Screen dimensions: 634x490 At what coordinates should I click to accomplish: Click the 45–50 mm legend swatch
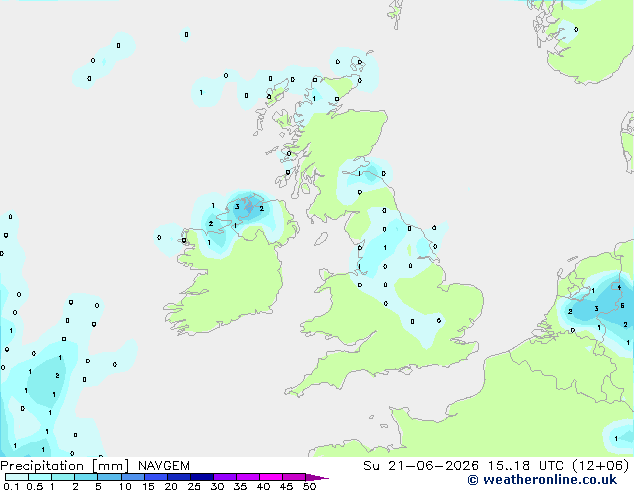(294, 477)
